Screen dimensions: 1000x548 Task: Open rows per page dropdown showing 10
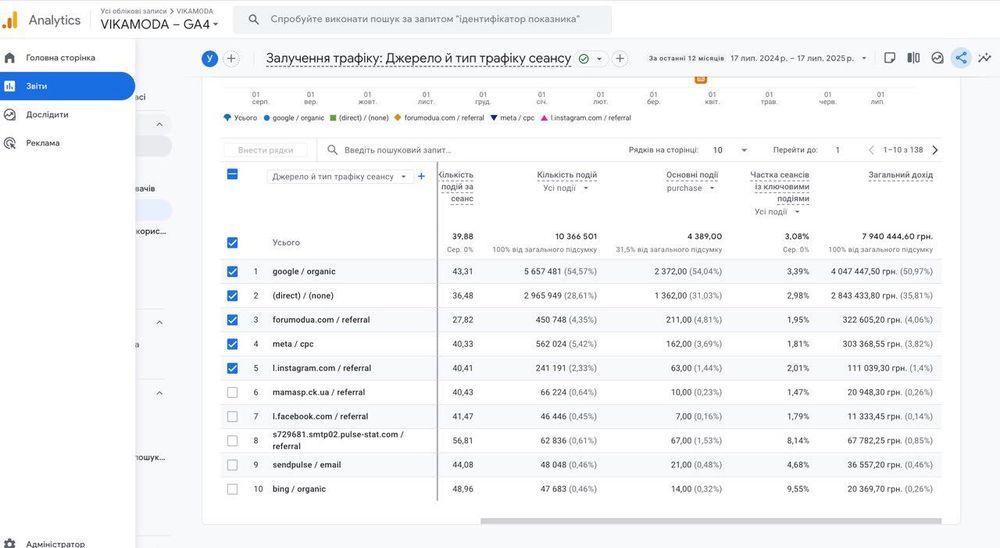730,150
